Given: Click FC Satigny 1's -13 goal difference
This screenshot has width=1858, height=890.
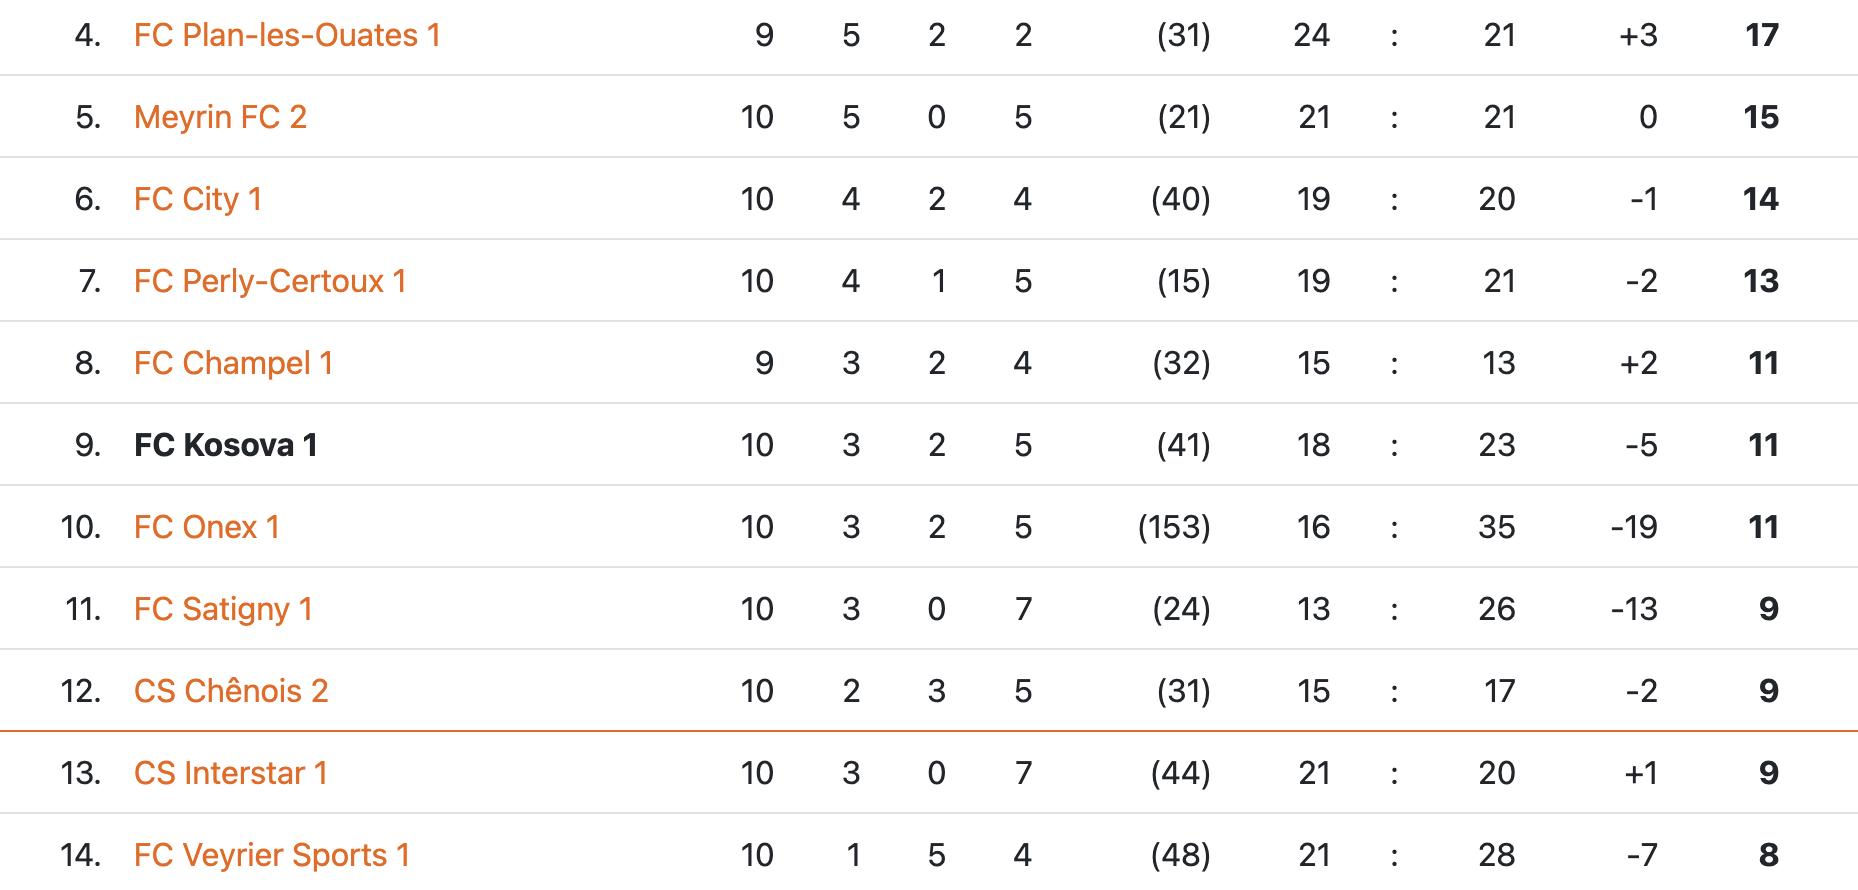Looking at the screenshot, I should pos(1634,610).
